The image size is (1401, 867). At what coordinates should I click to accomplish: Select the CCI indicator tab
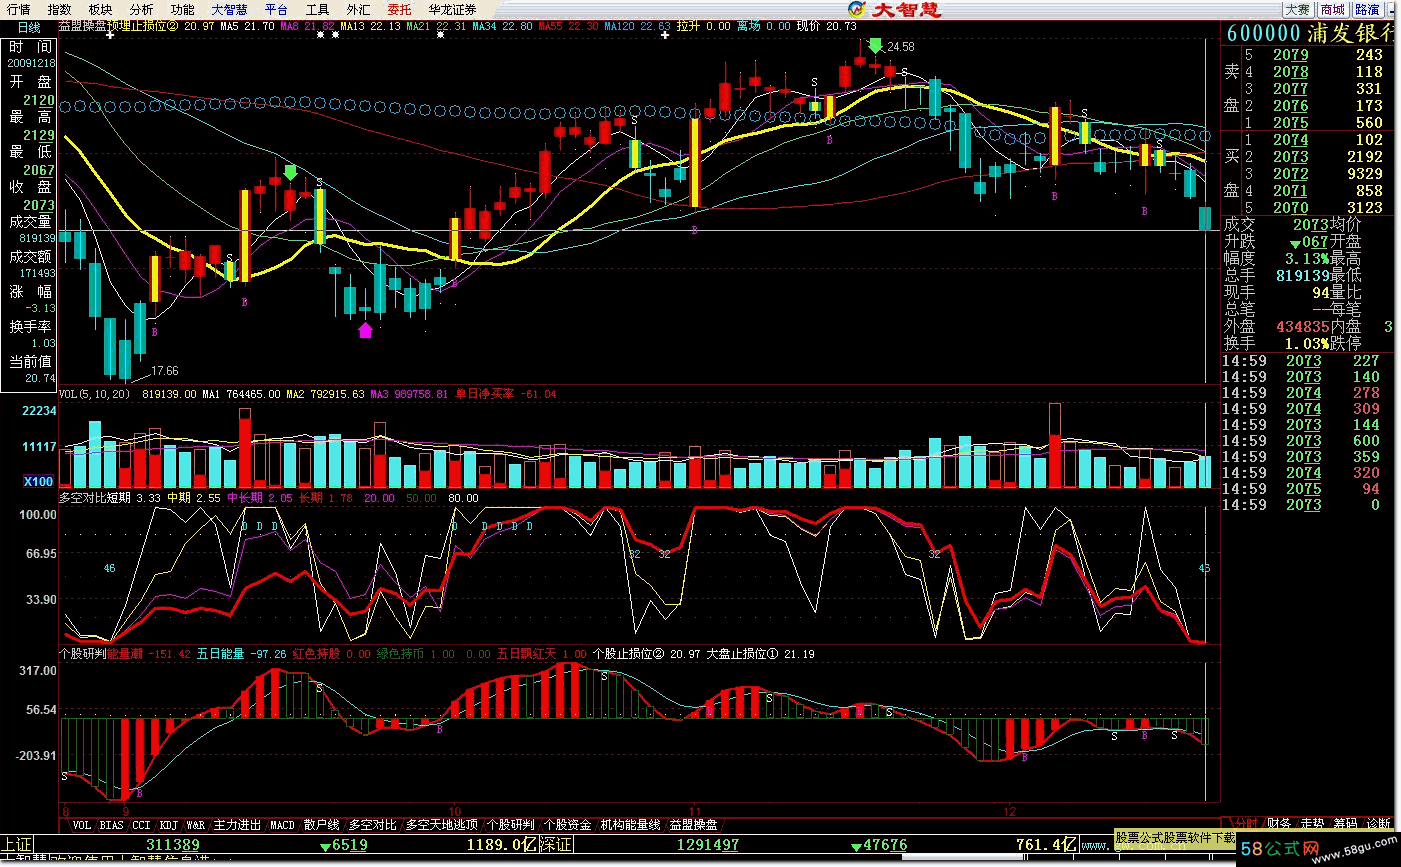click(141, 825)
